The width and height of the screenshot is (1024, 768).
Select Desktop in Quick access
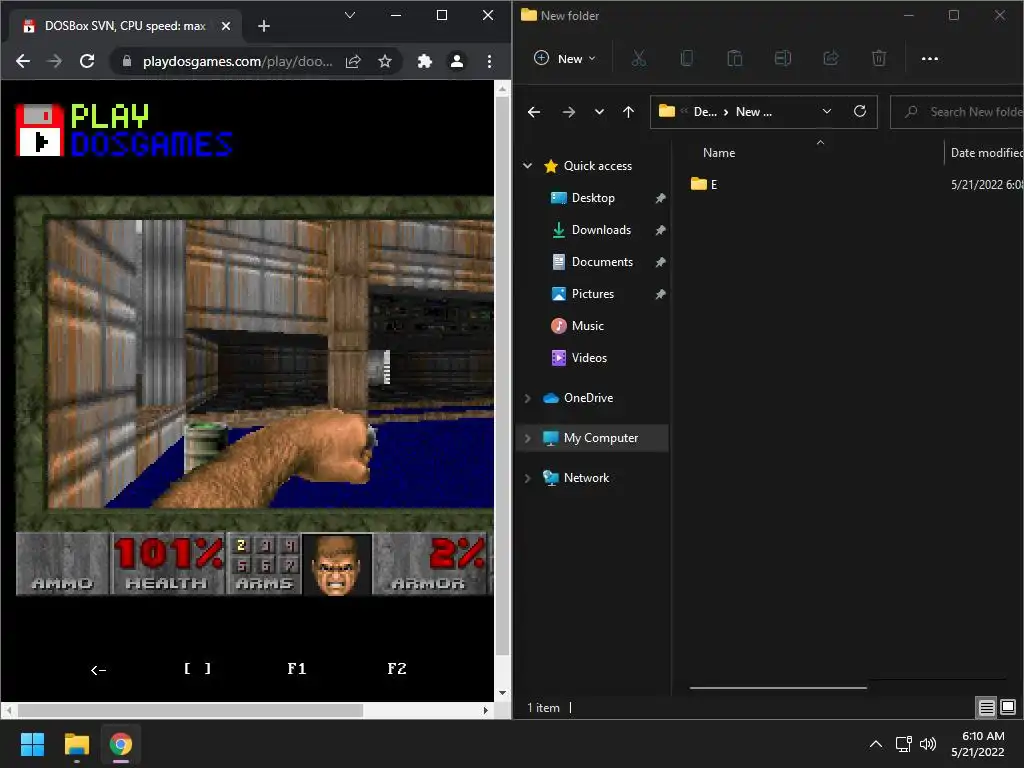(593, 198)
